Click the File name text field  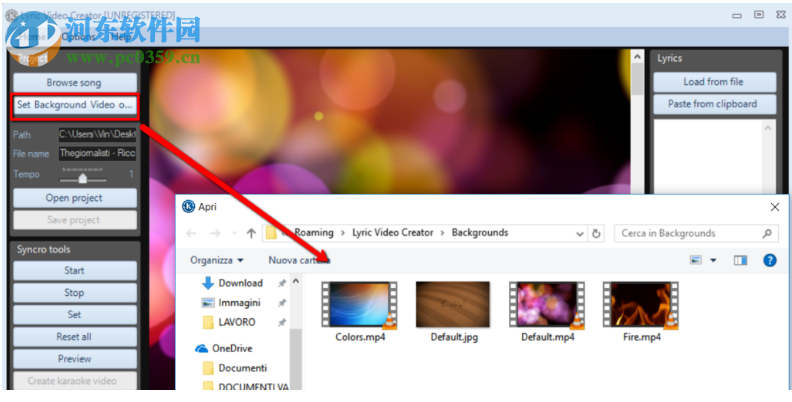[x=97, y=153]
